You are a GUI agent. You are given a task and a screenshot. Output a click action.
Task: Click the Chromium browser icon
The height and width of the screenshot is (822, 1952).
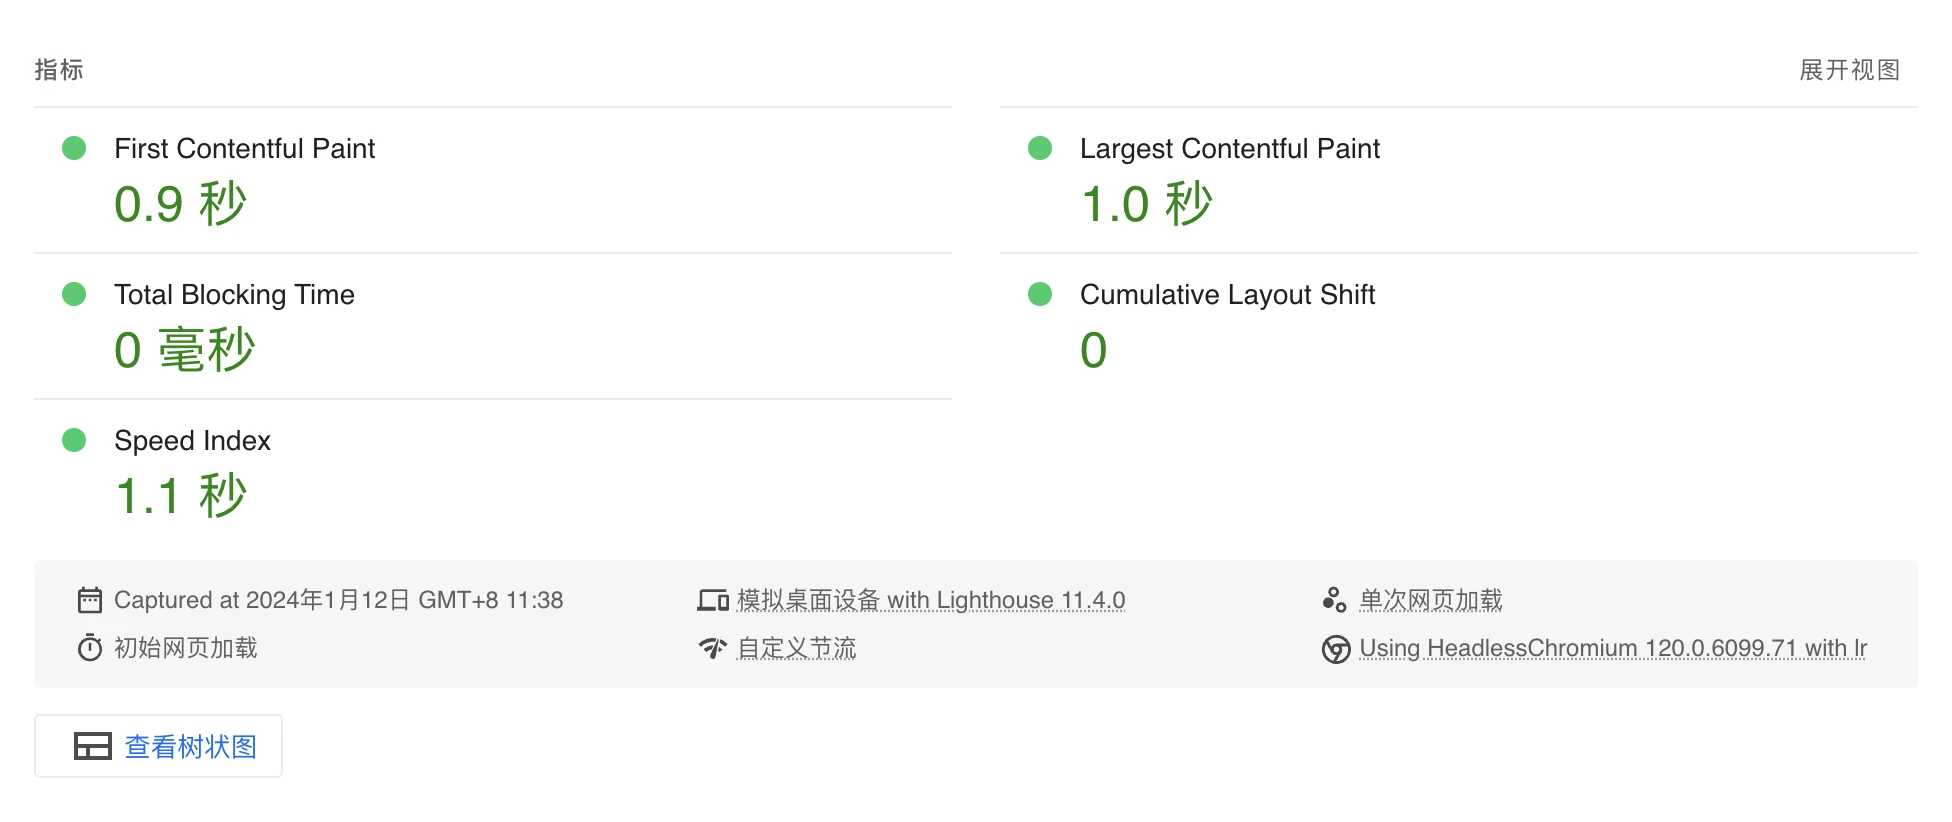point(1336,649)
